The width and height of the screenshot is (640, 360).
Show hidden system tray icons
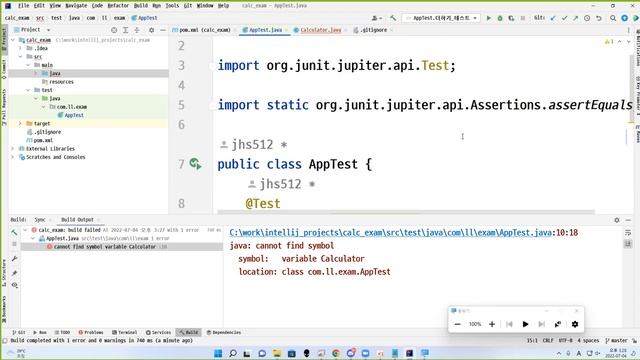[x=559, y=353]
